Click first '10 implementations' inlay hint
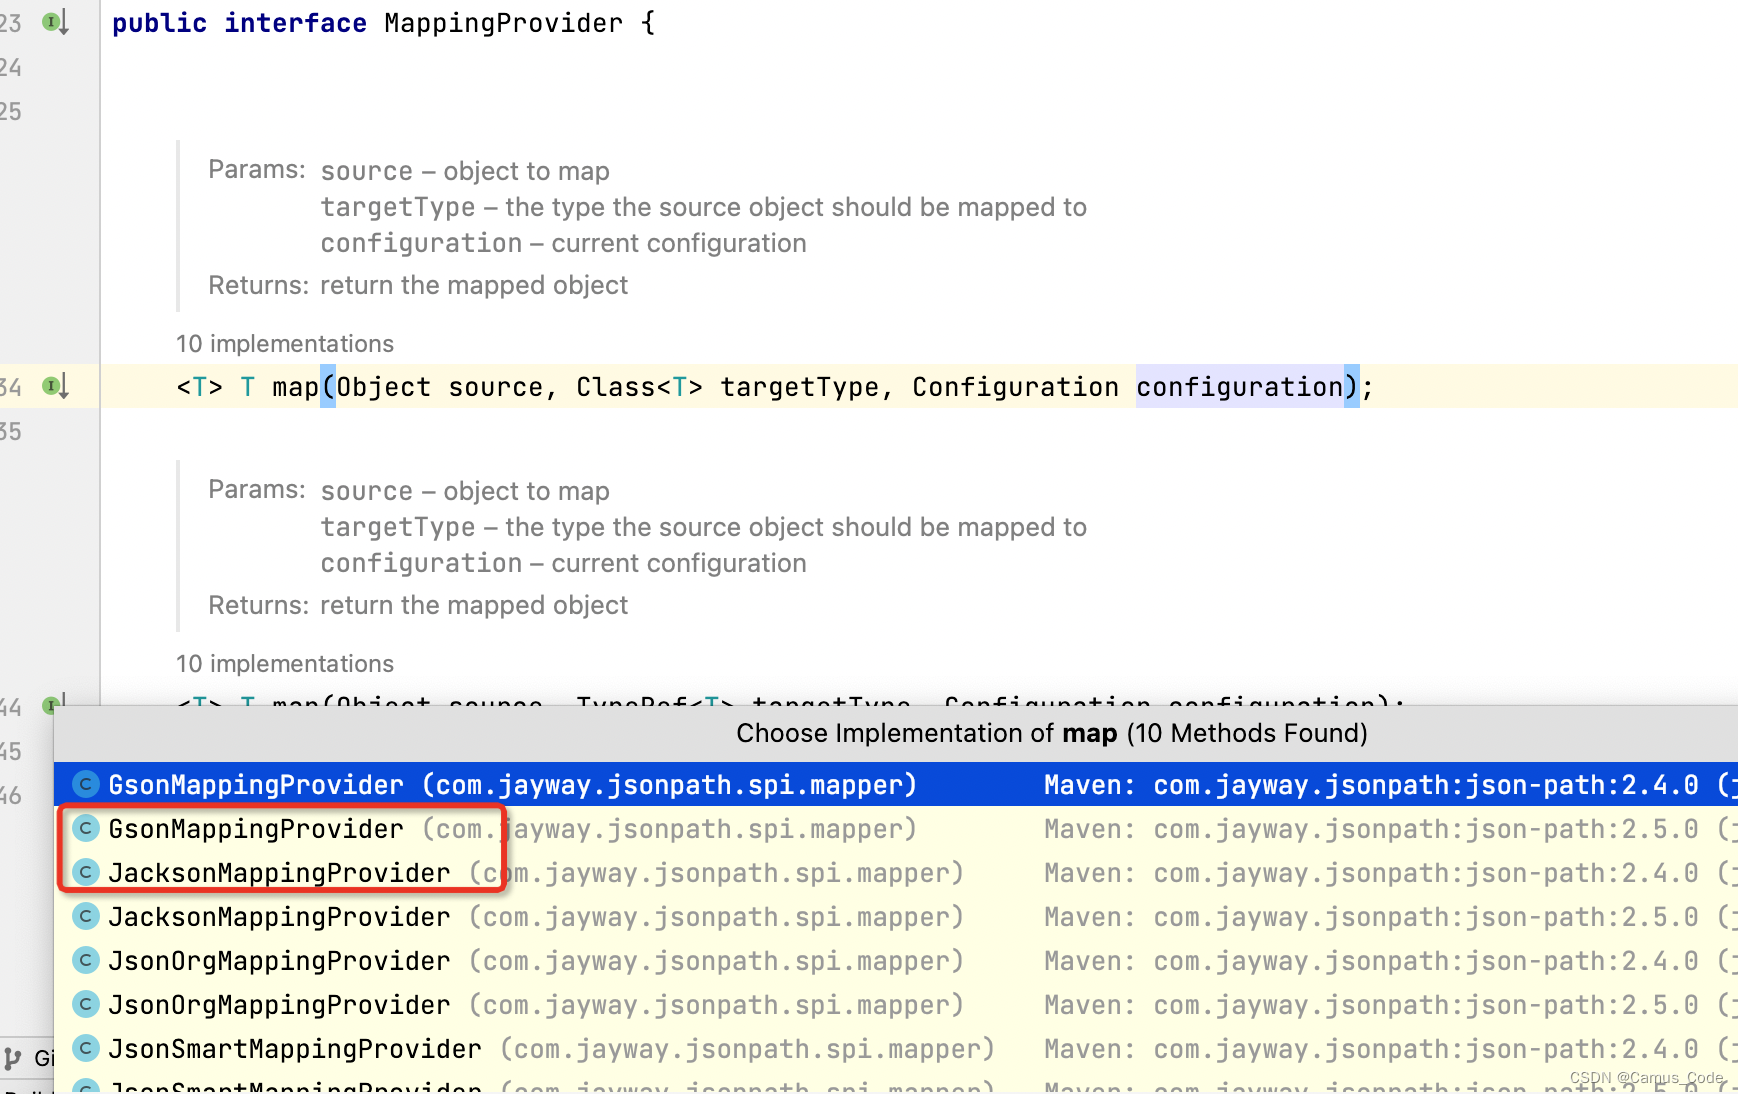This screenshot has width=1738, height=1094. 285,343
